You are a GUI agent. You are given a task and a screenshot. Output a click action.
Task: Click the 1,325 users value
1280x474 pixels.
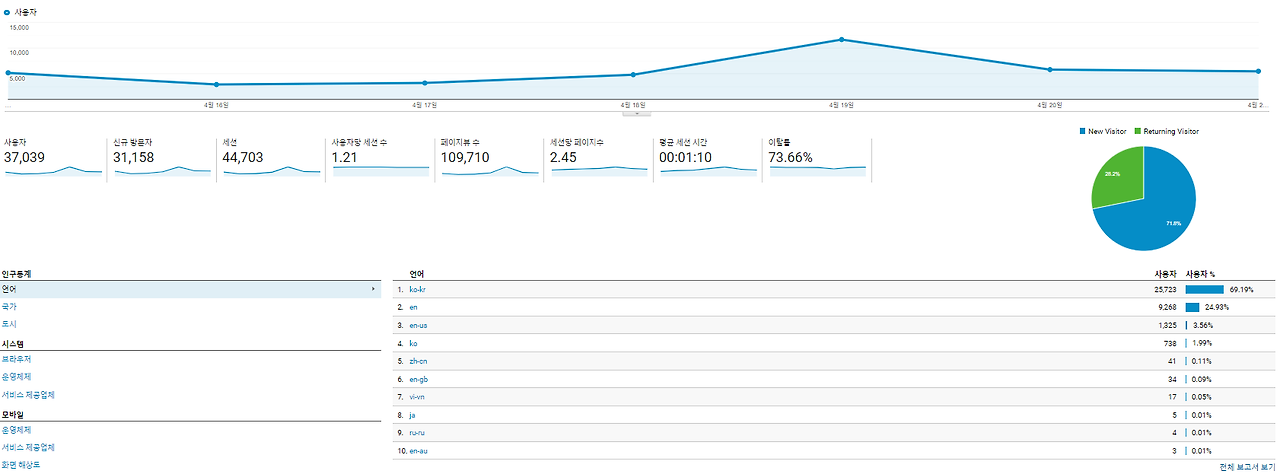tap(1167, 325)
